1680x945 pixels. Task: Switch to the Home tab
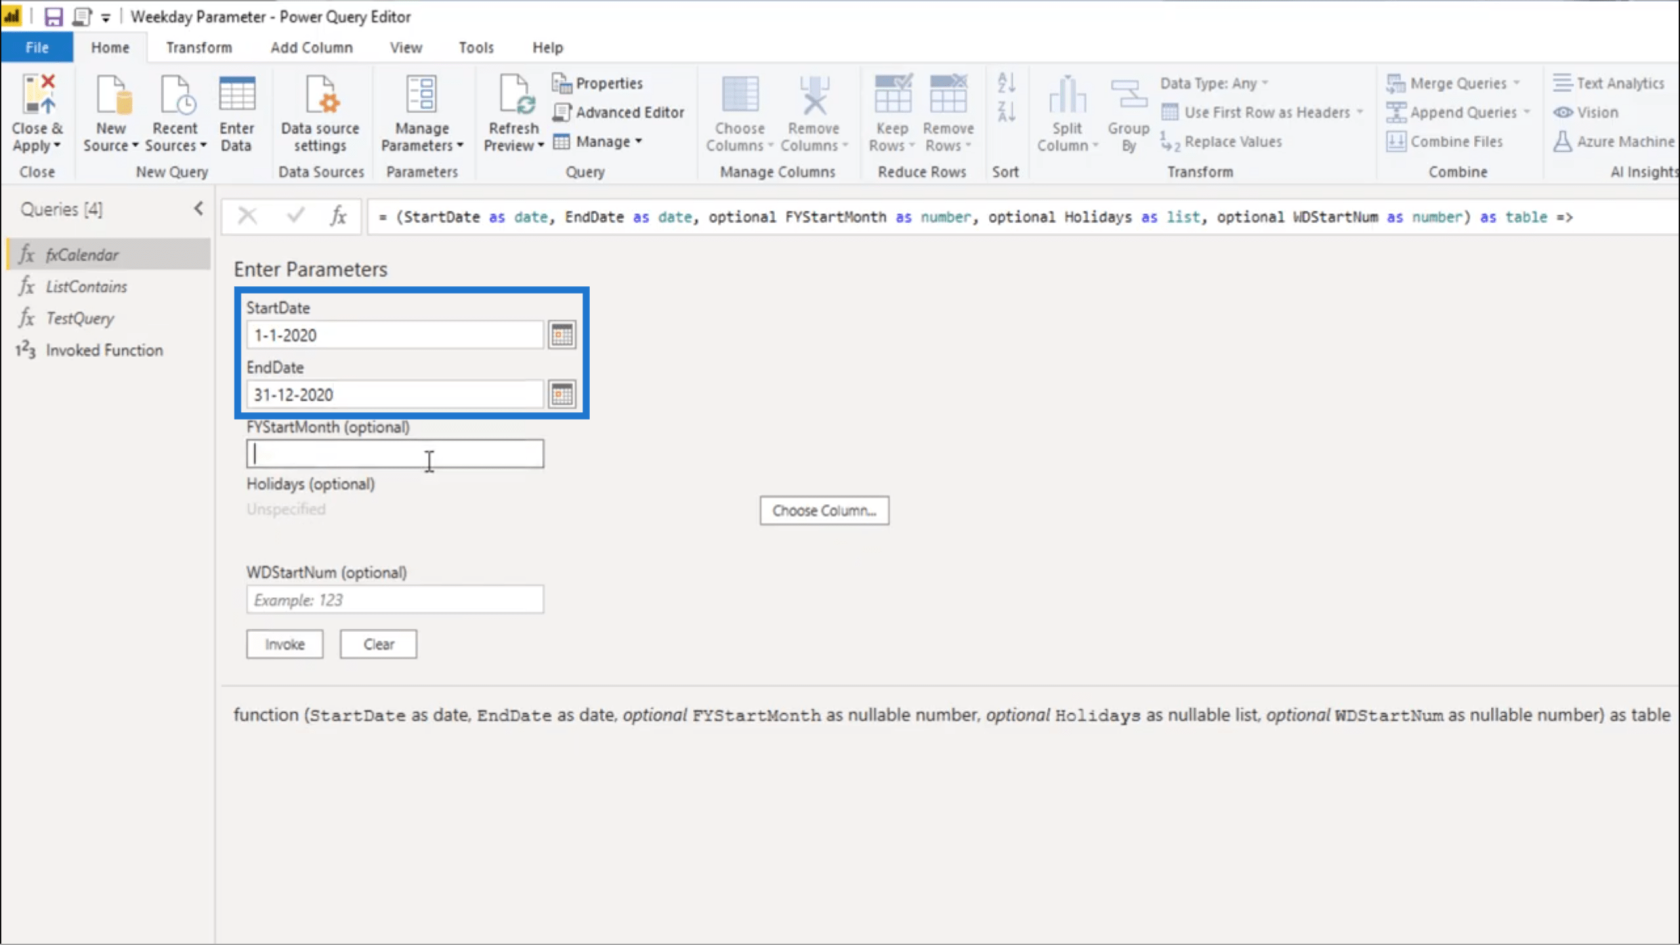coord(110,47)
